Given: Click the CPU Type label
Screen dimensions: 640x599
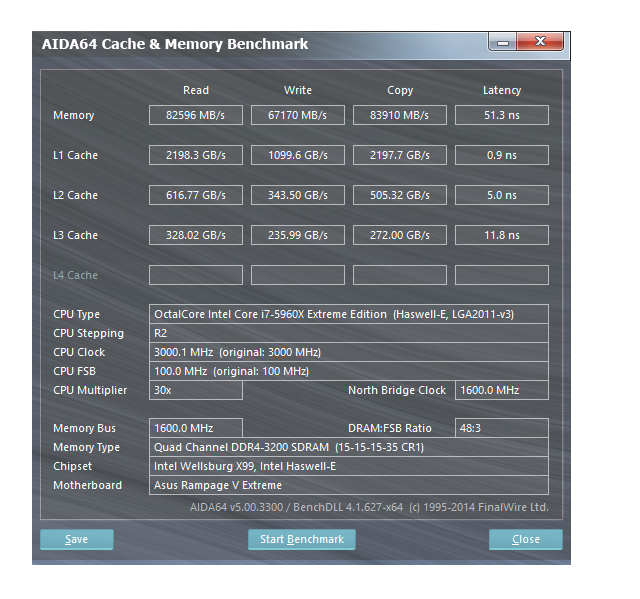Looking at the screenshot, I should (77, 315).
